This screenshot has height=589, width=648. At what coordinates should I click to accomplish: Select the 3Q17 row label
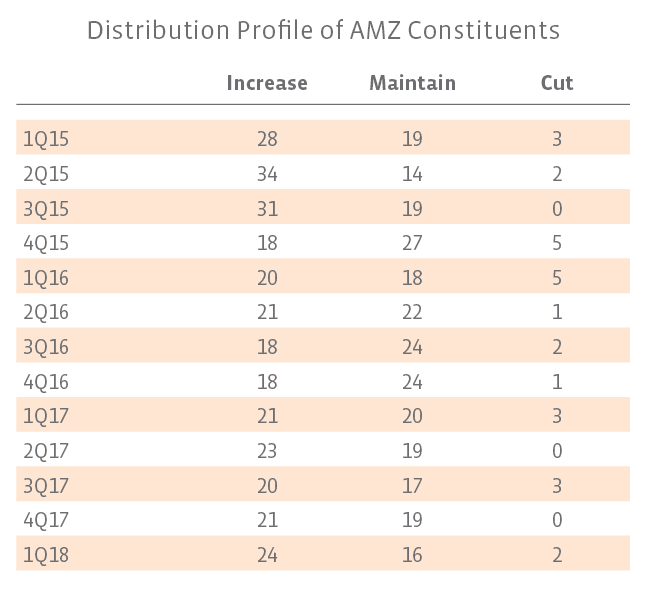(x=46, y=485)
